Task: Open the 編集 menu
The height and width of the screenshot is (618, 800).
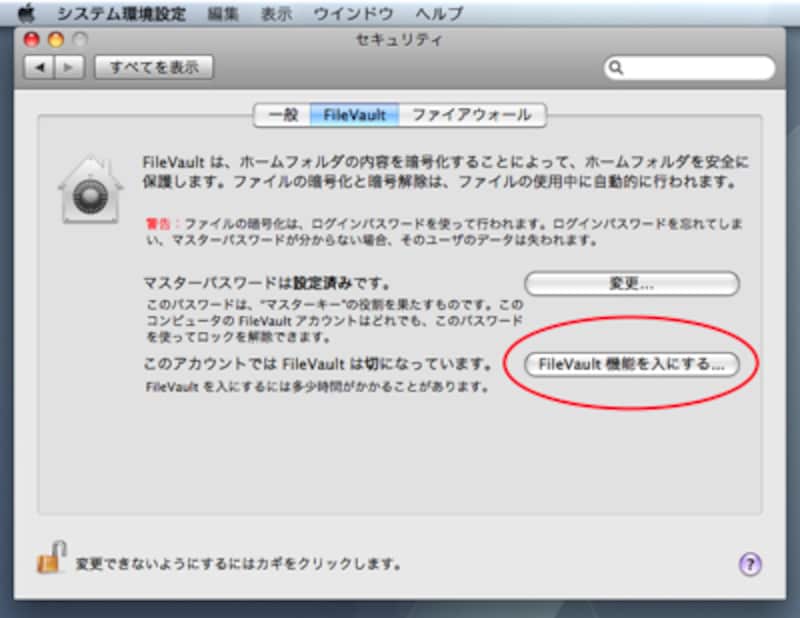Action: point(223,13)
